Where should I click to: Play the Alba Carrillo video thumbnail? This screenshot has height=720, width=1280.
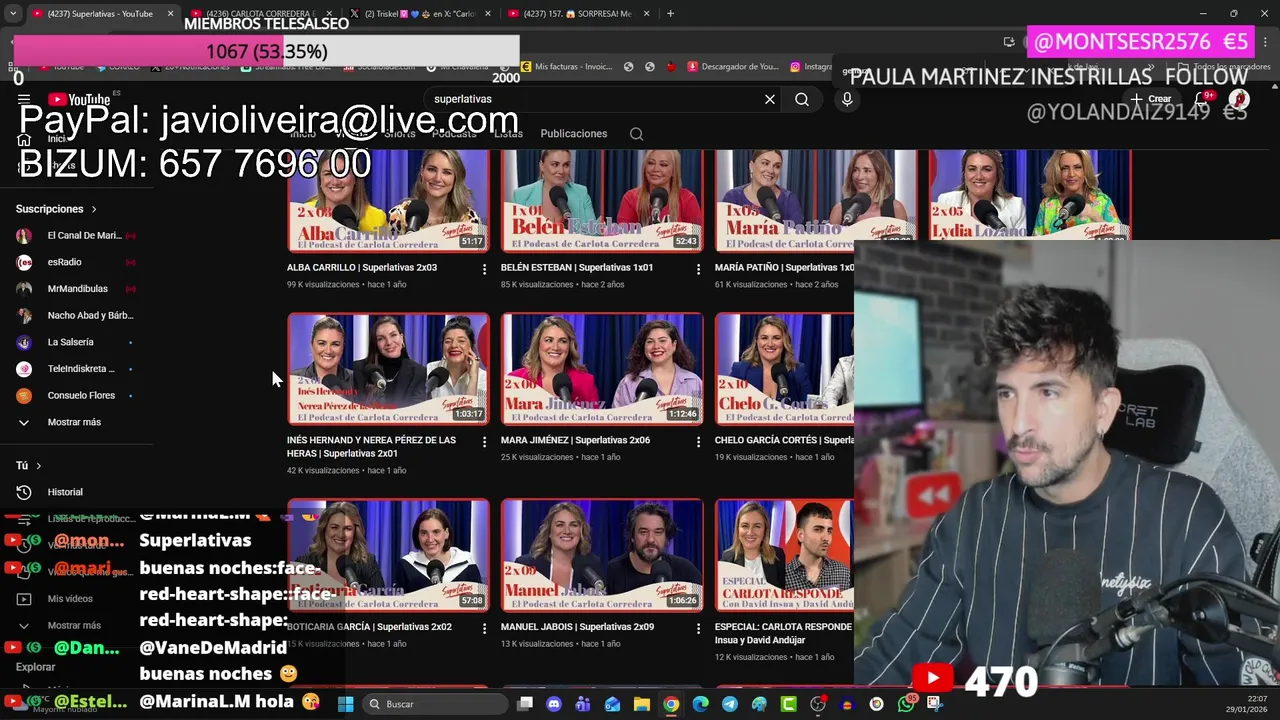pos(388,201)
